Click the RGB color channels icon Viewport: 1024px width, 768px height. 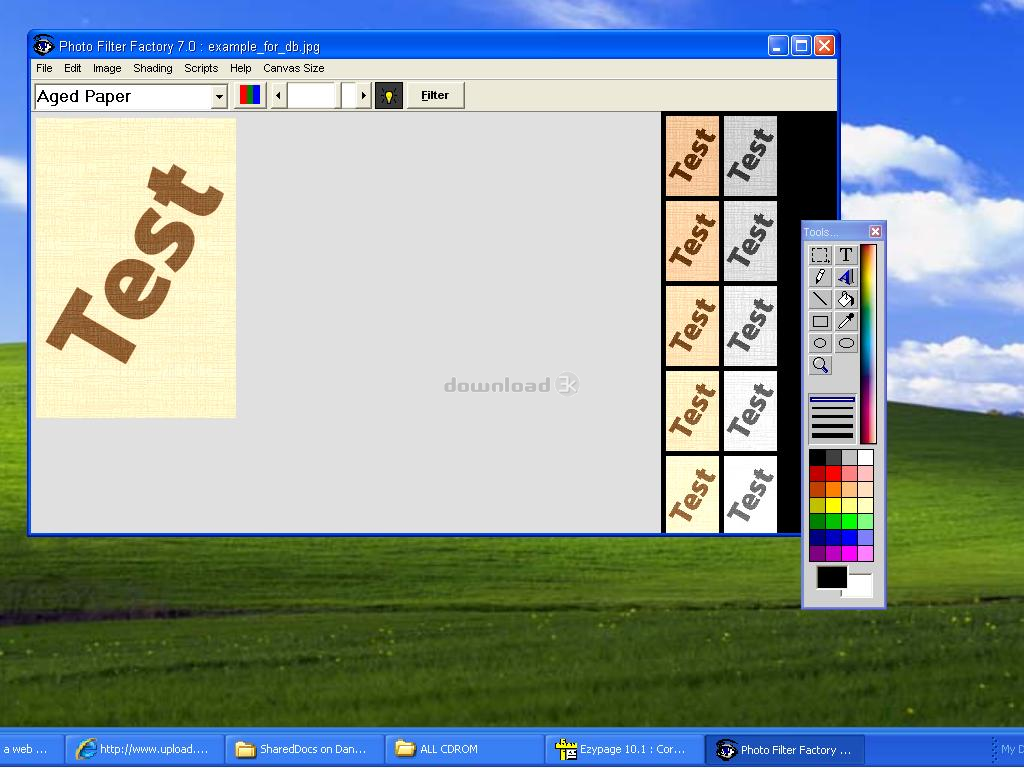[x=250, y=96]
